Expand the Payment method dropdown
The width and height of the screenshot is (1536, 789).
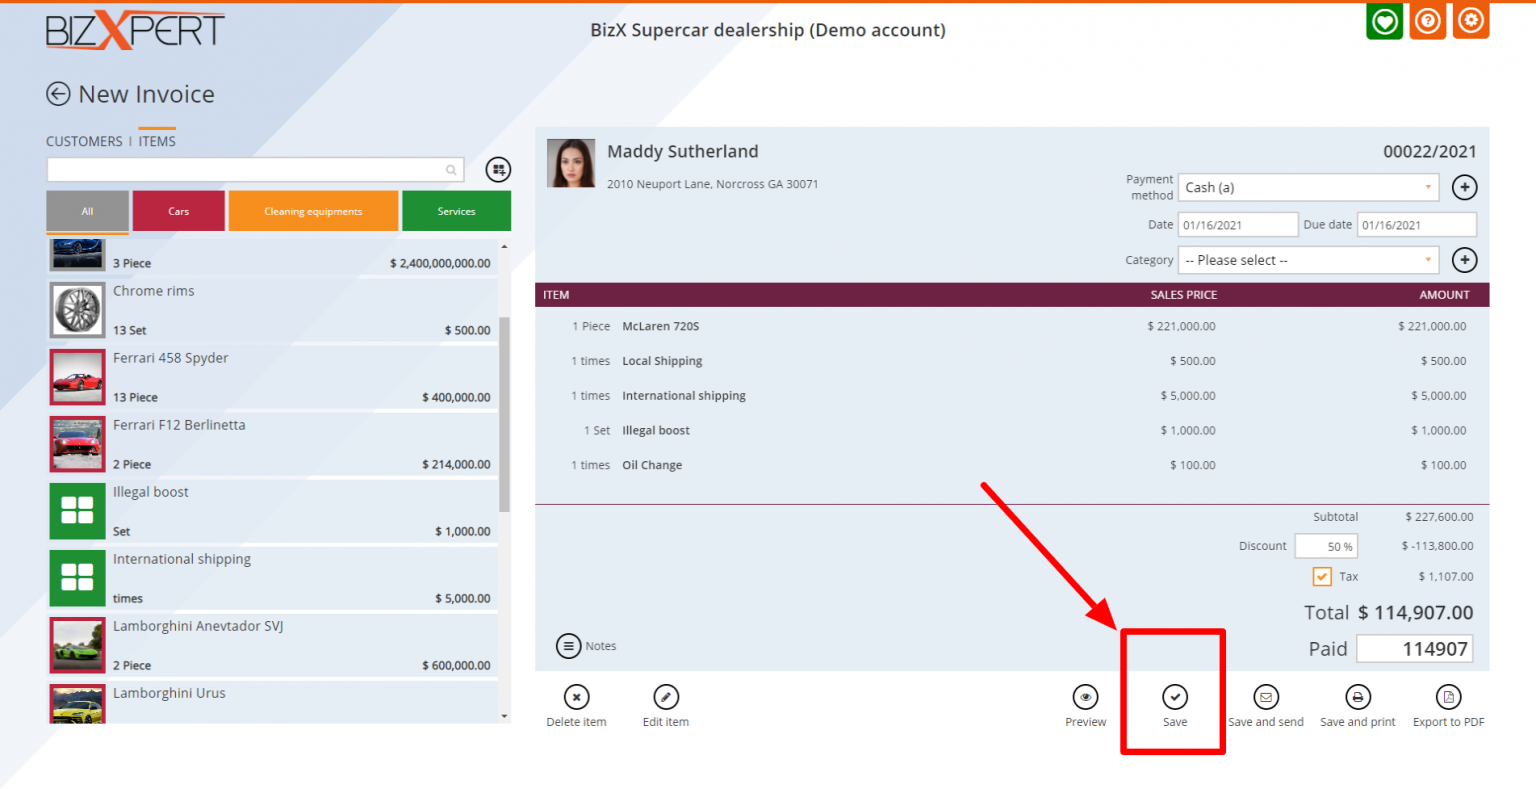click(x=1308, y=188)
